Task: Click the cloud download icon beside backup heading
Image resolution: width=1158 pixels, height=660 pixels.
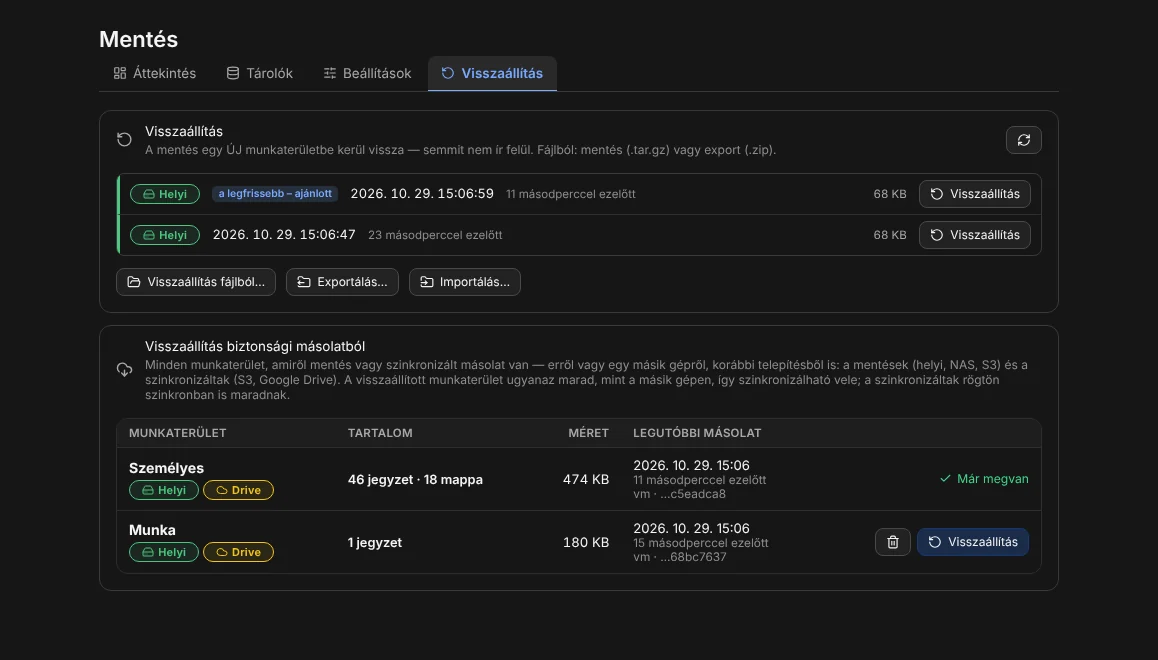Action: coord(124,370)
